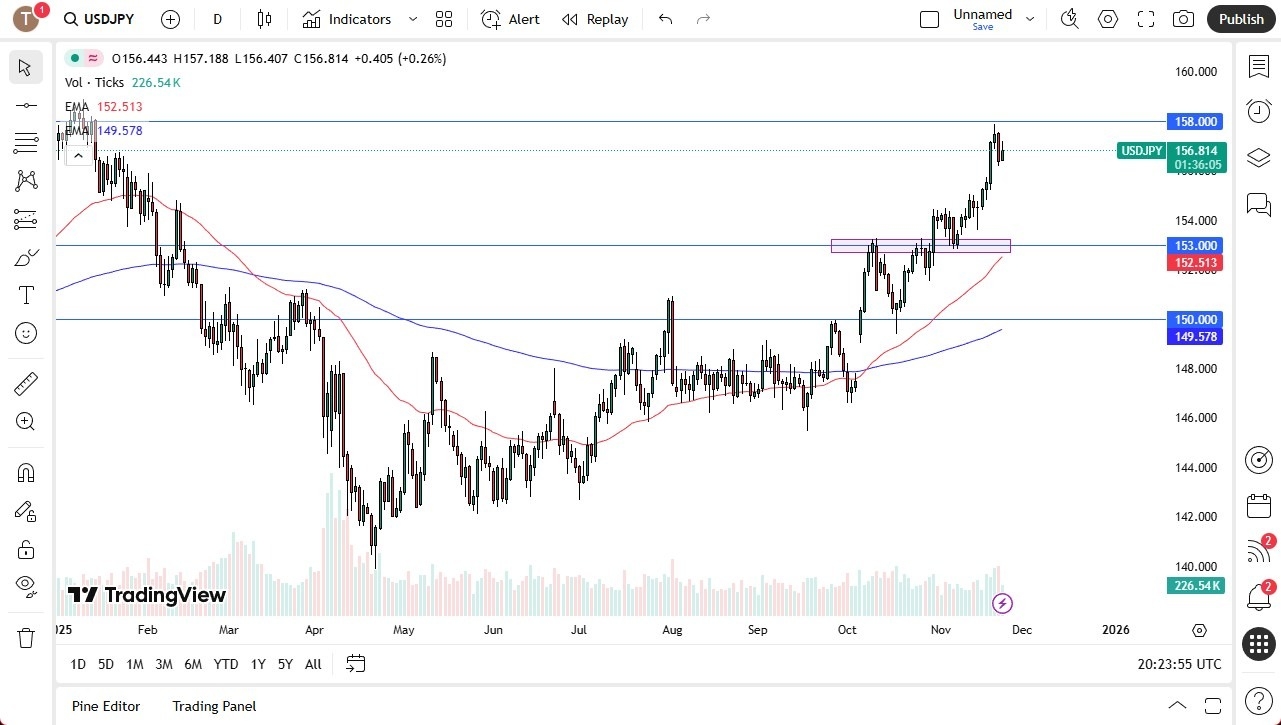Lock all drawings on the chart
This screenshot has width=1281, height=725.
(25, 549)
